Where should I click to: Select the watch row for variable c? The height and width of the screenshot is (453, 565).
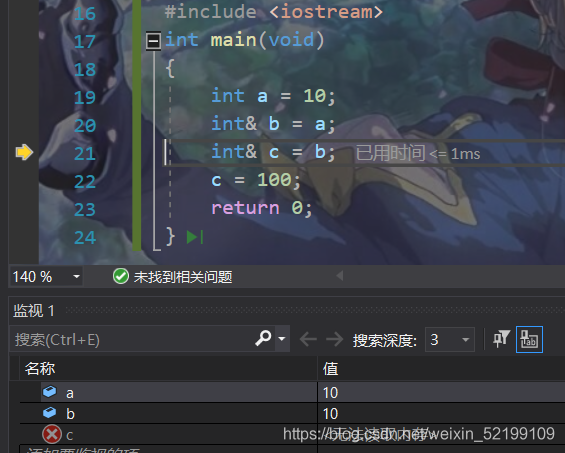coord(292,434)
